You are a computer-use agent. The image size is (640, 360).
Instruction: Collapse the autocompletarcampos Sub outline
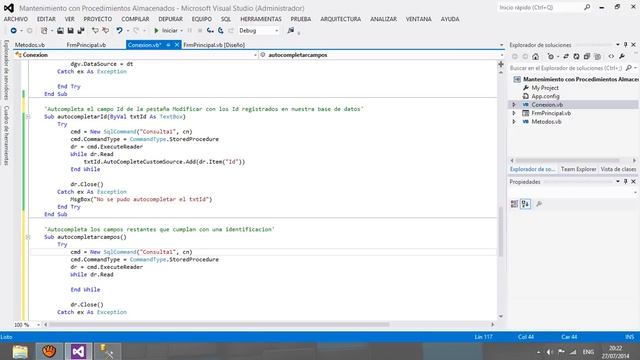pyautogui.click(x=28, y=237)
